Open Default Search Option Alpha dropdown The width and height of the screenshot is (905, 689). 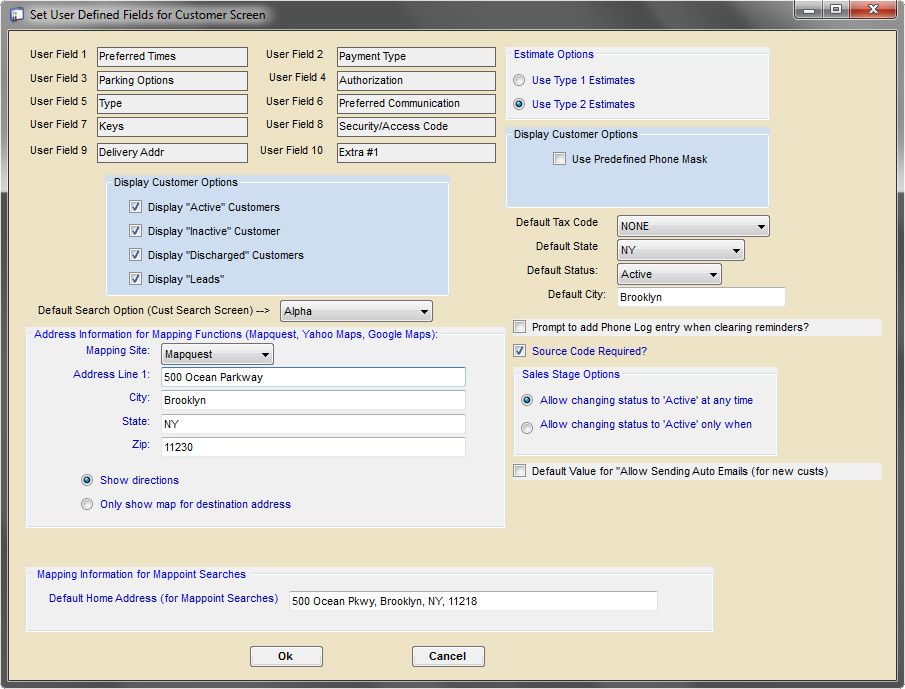click(x=356, y=311)
